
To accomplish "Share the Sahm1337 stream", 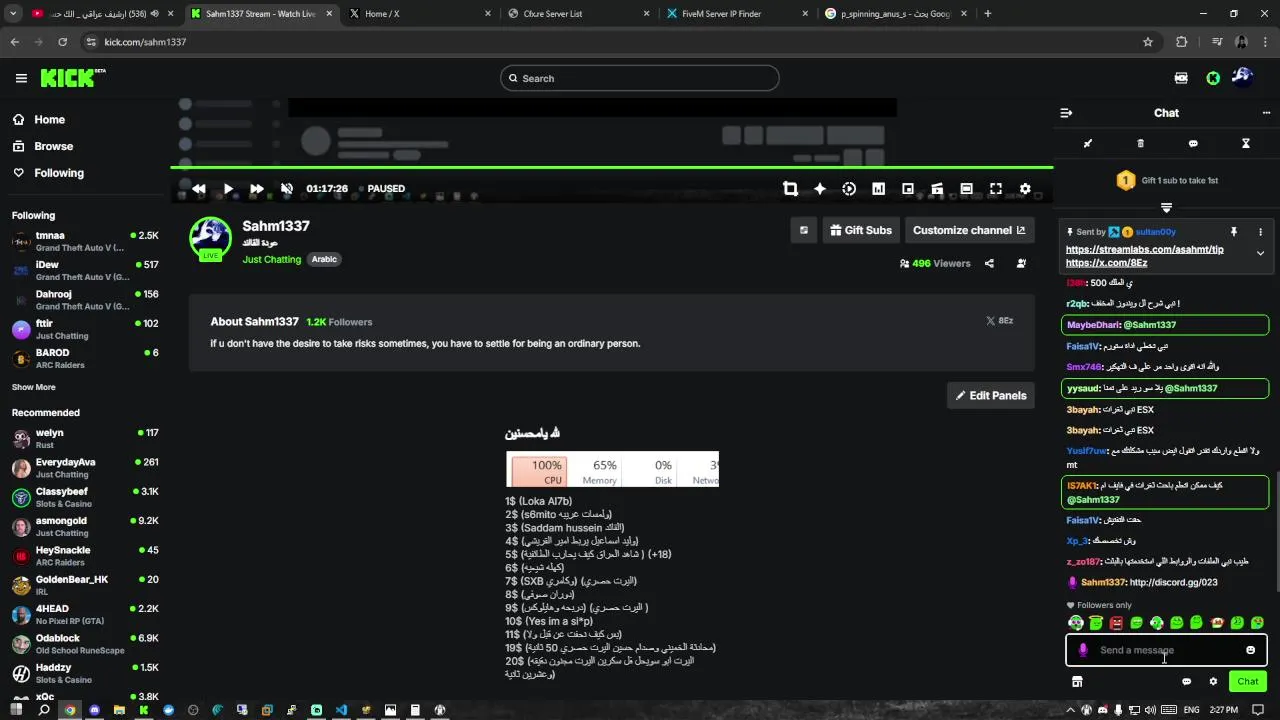I will tap(989, 264).
